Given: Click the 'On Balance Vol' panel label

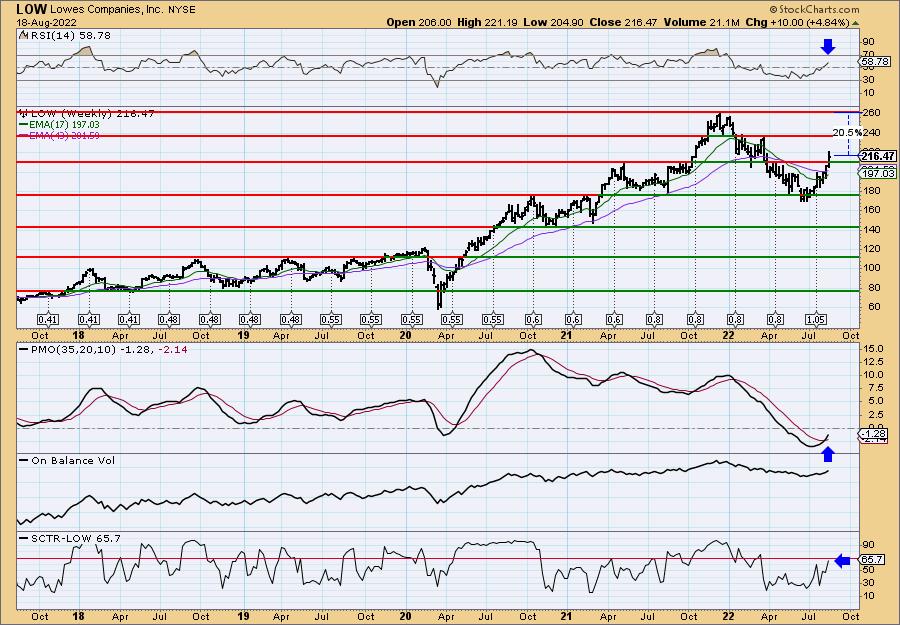Looking at the screenshot, I should 67,461.
